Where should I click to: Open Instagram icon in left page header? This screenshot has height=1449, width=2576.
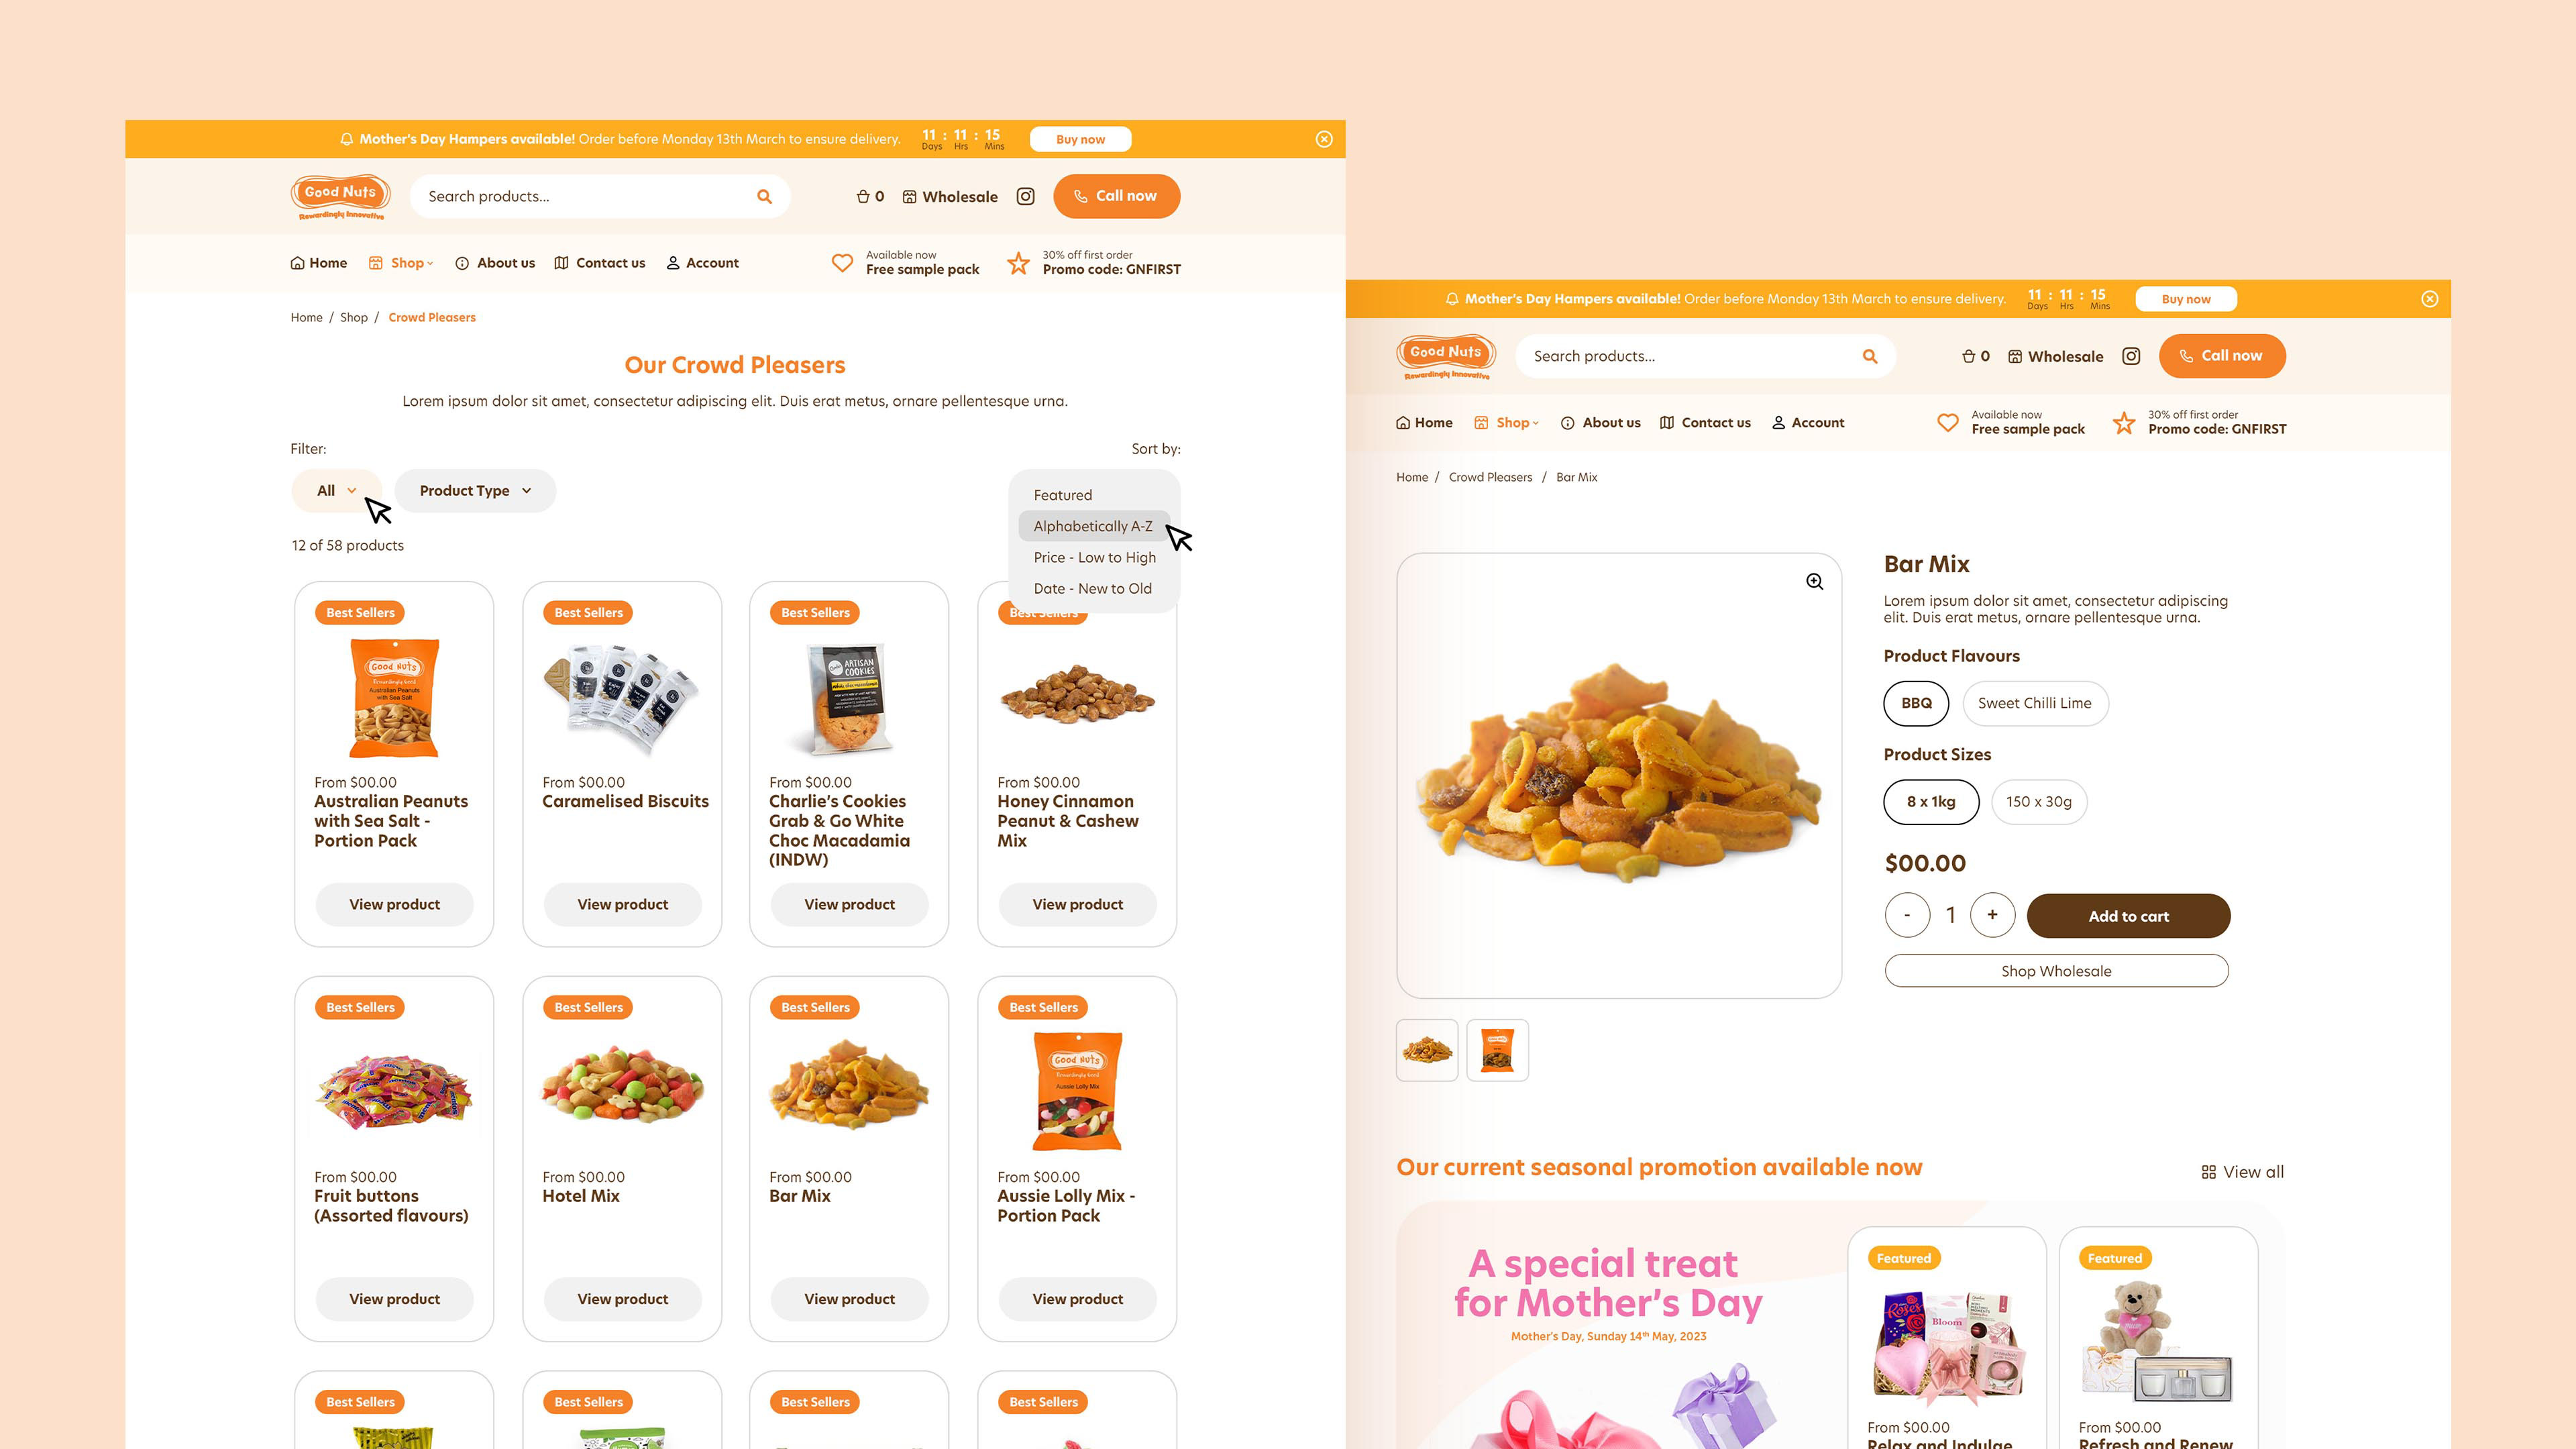click(1025, 196)
